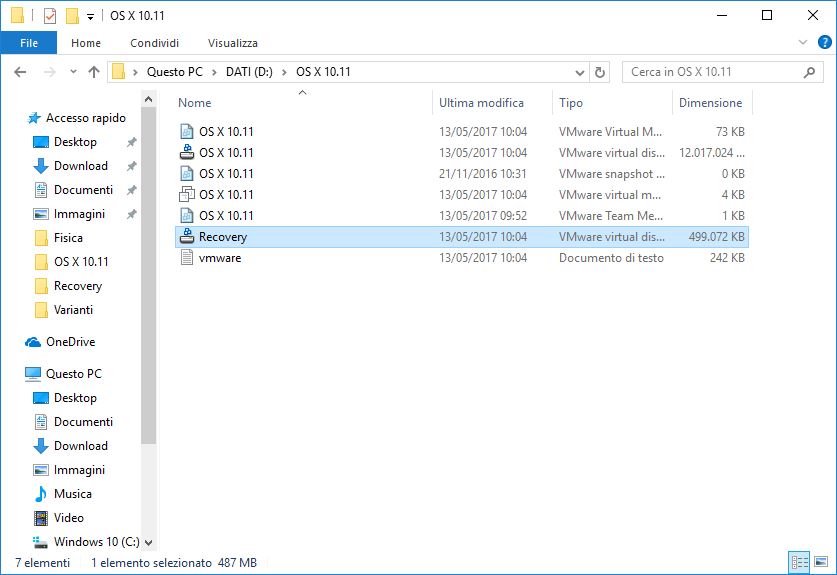
Task: Click the pin icon beside Desktop
Action: point(131,142)
